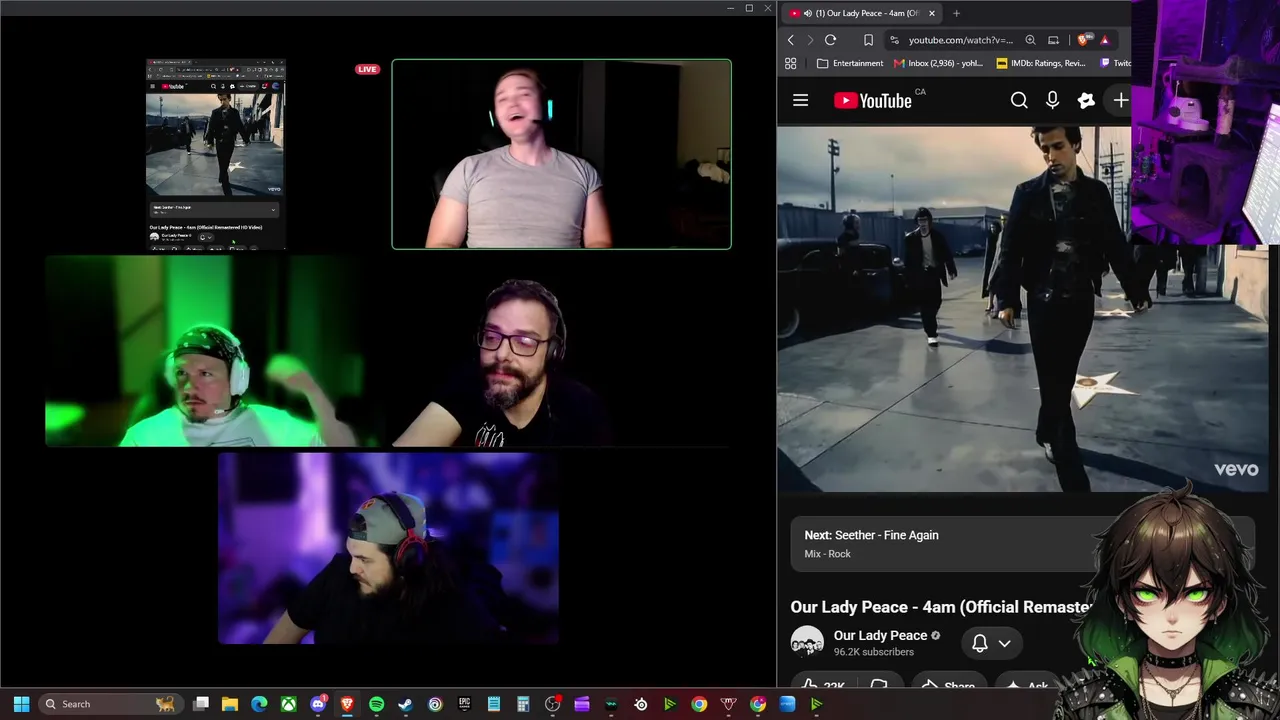This screenshot has height=720, width=1280.
Task: Switch to Brave browser on the taskbar
Action: click(x=347, y=704)
